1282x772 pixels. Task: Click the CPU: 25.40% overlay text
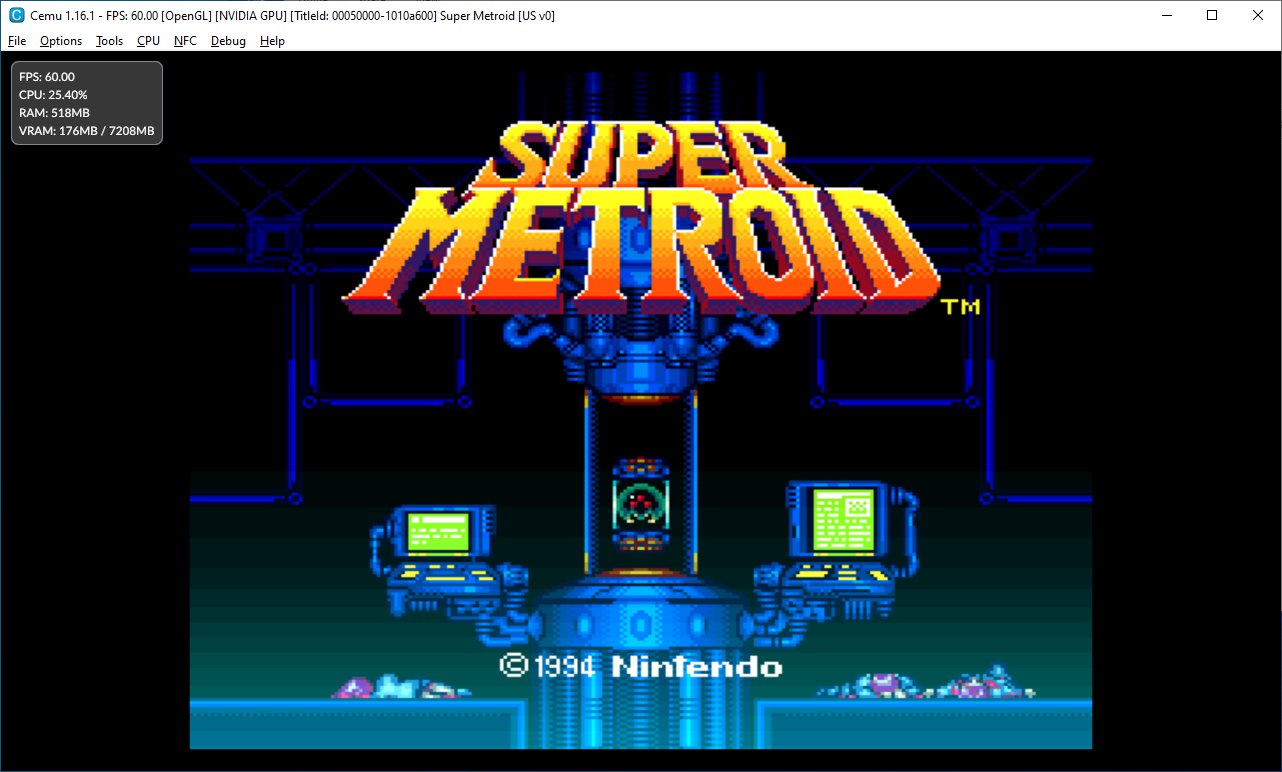tap(53, 95)
